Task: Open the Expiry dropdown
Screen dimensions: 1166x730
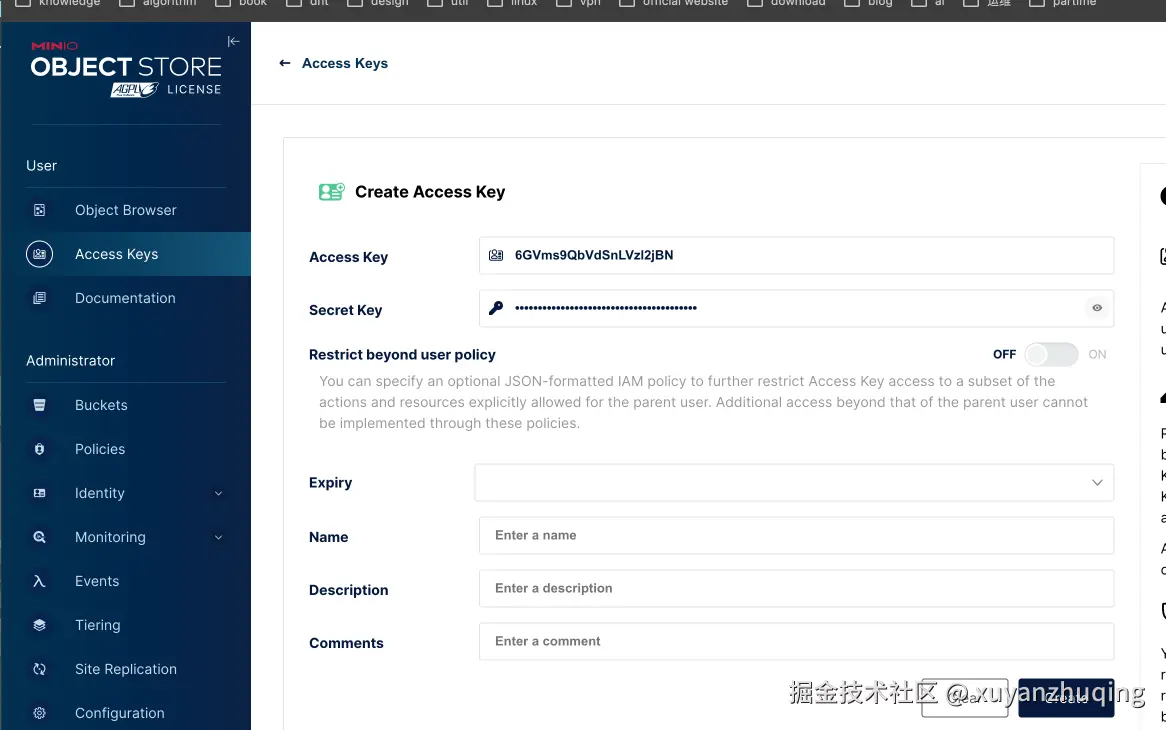Action: point(794,482)
